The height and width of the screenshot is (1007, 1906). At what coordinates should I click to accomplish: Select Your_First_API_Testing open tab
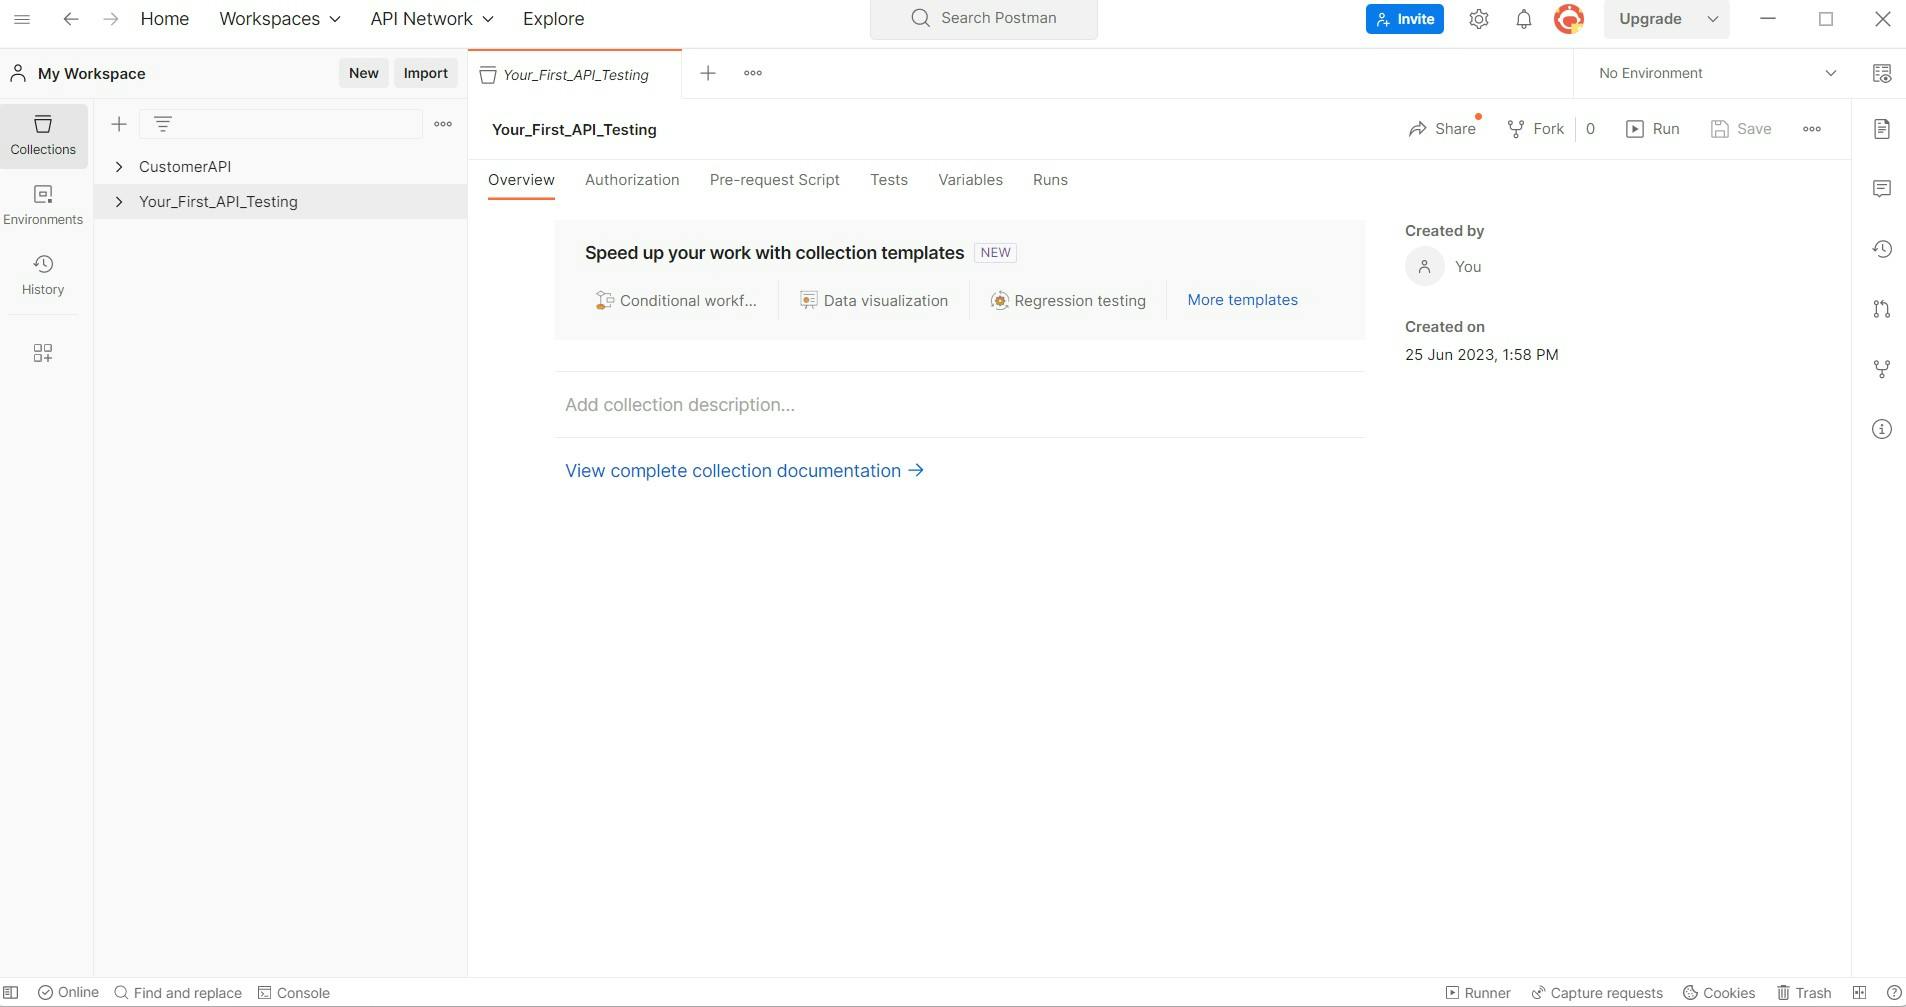pos(575,74)
